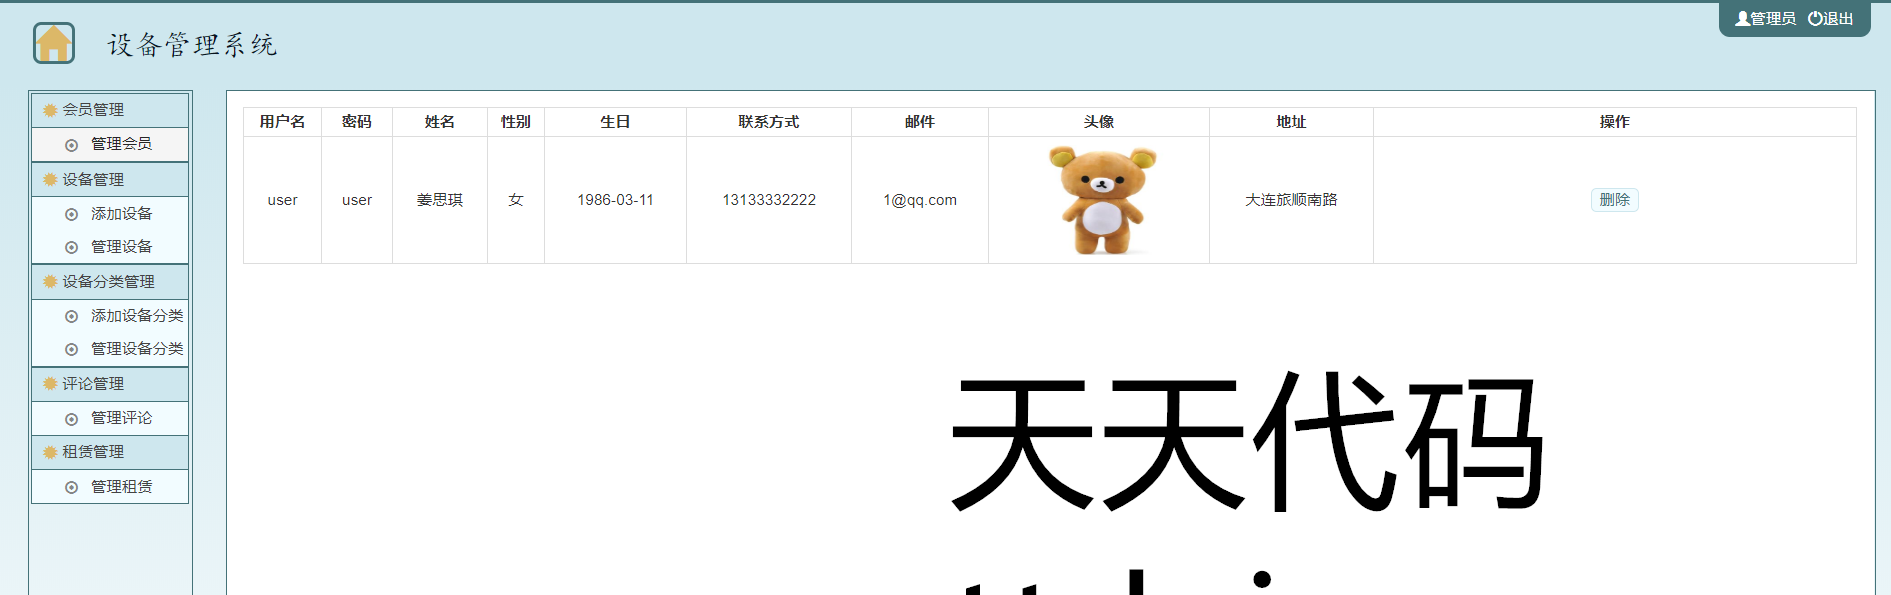
Task: Click the star icon beside 会员管理
Action: coord(50,110)
